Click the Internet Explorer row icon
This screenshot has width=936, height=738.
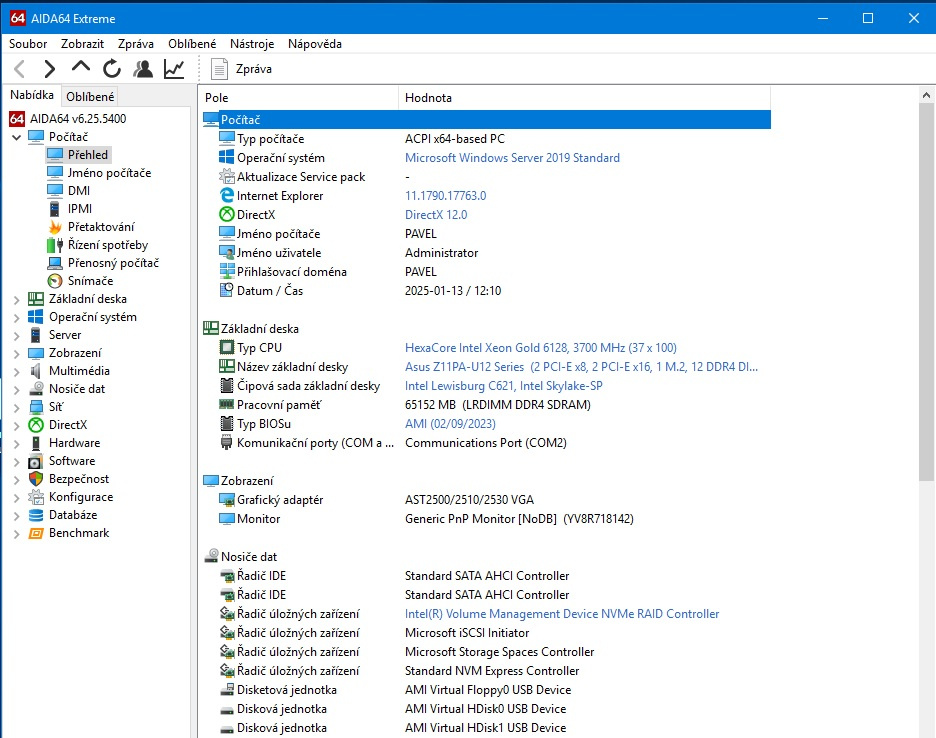click(x=227, y=195)
